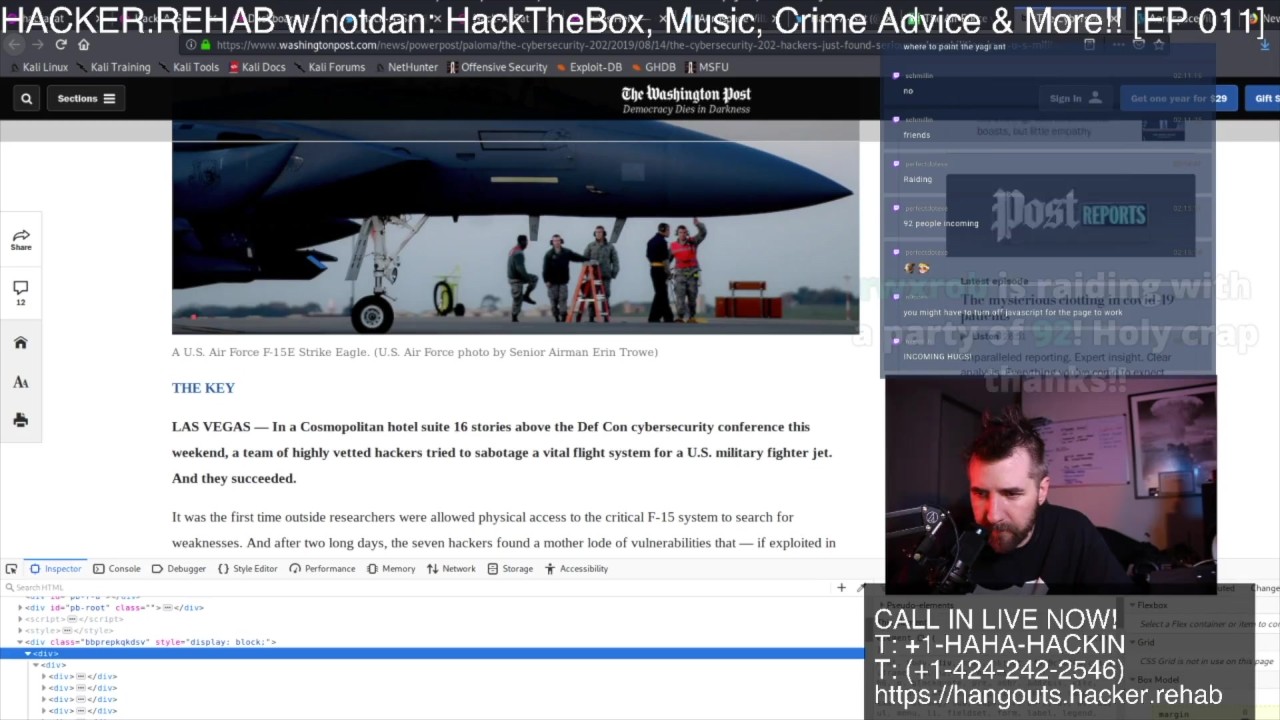Open the NetHunter bookmark
This screenshot has width=1280, height=720.
click(x=406, y=67)
